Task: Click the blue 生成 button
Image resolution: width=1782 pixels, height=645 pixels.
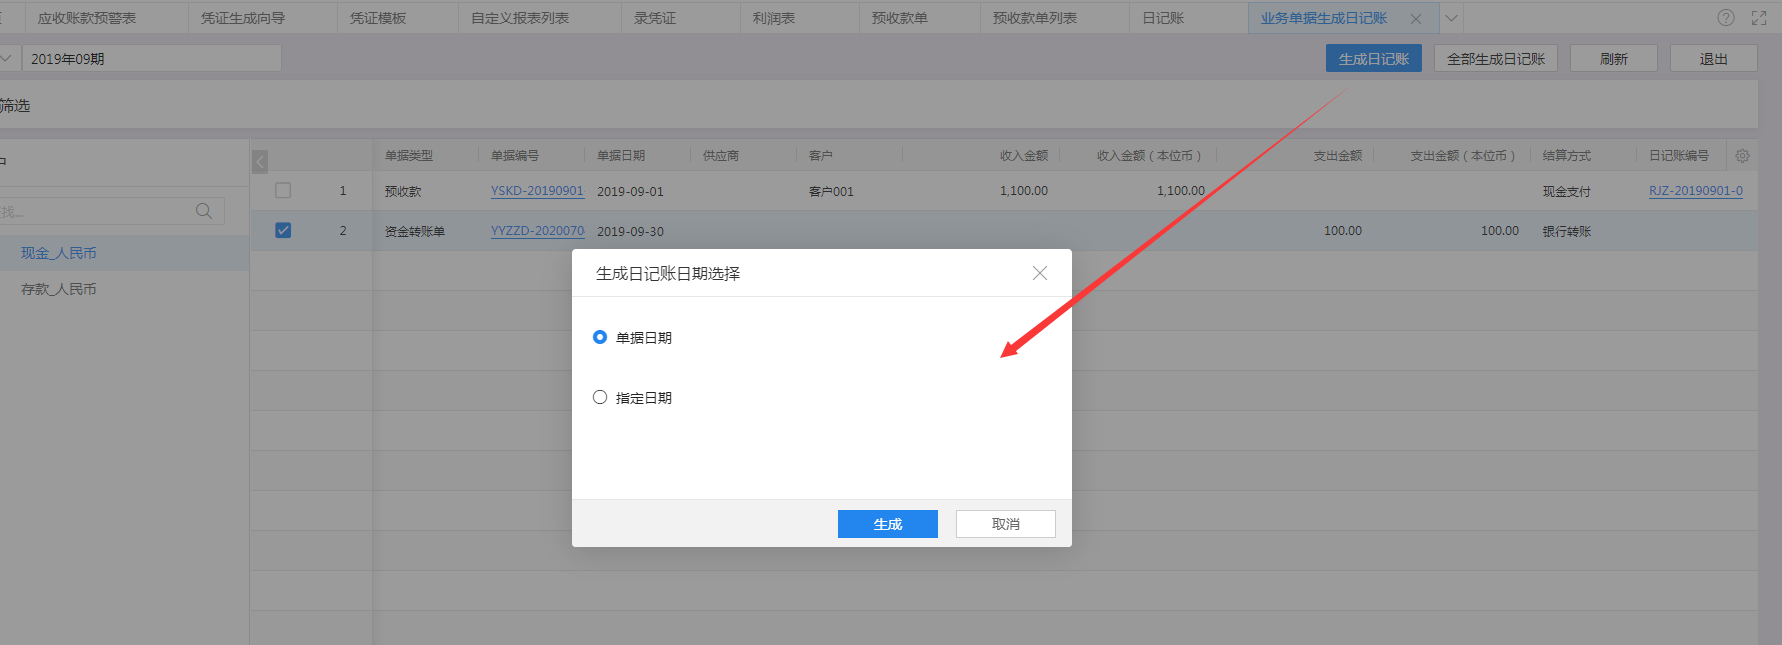Action: pyautogui.click(x=888, y=524)
